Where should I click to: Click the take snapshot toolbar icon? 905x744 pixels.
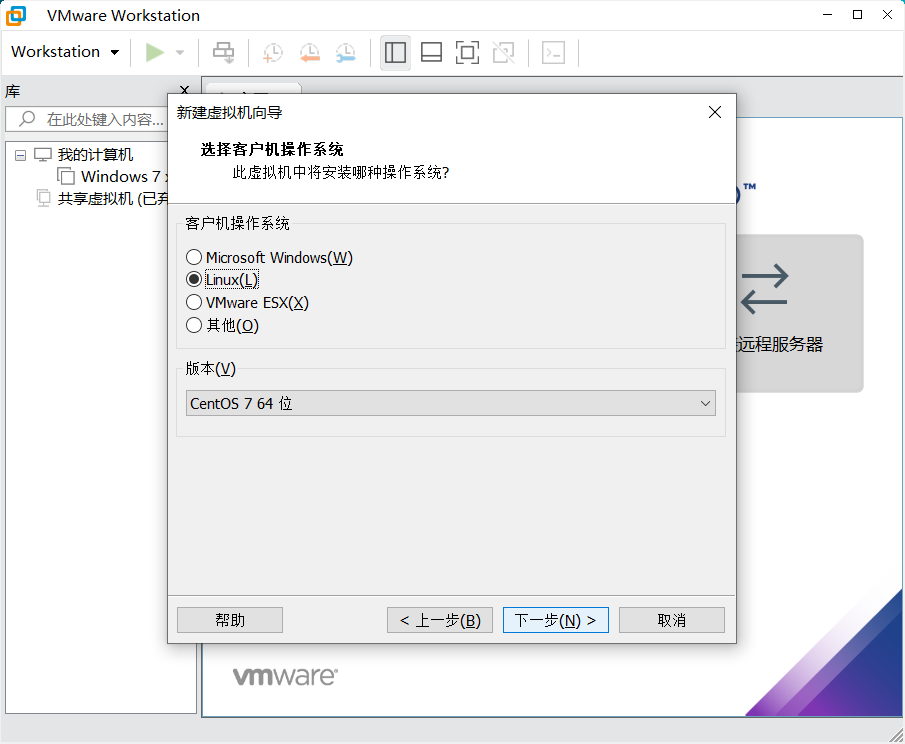pyautogui.click(x=272, y=53)
